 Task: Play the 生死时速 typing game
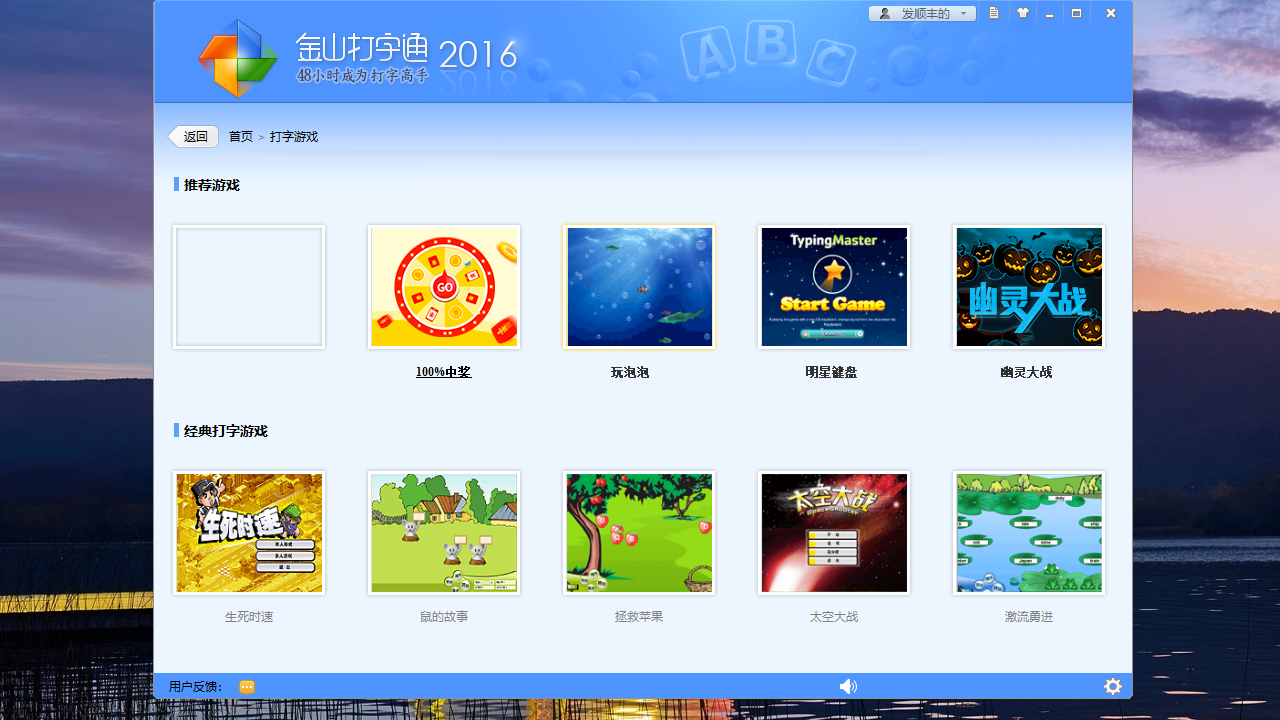coord(248,532)
